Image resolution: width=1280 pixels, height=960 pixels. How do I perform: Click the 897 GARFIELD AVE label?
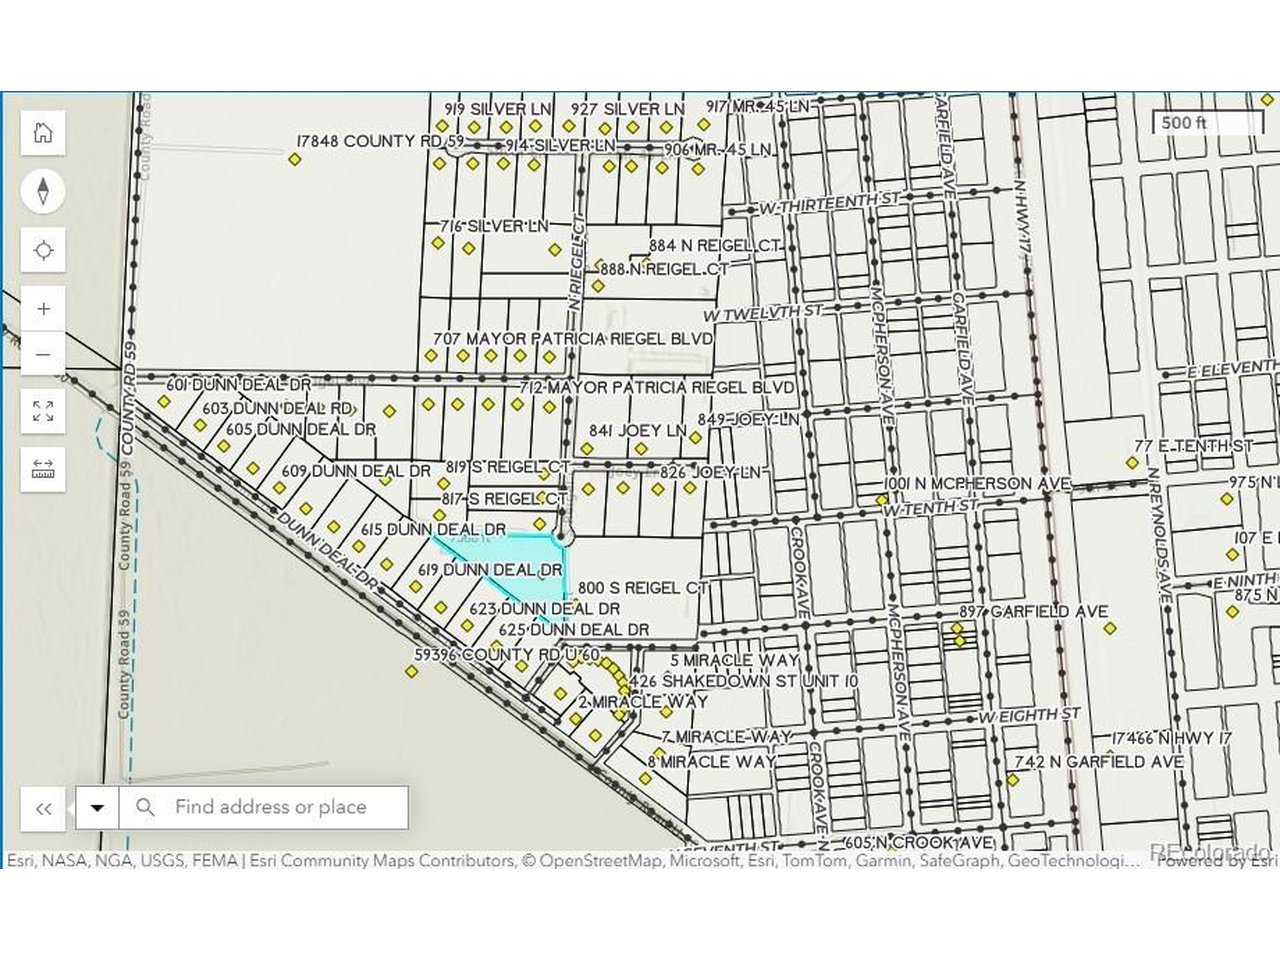pyautogui.click(x=1033, y=611)
